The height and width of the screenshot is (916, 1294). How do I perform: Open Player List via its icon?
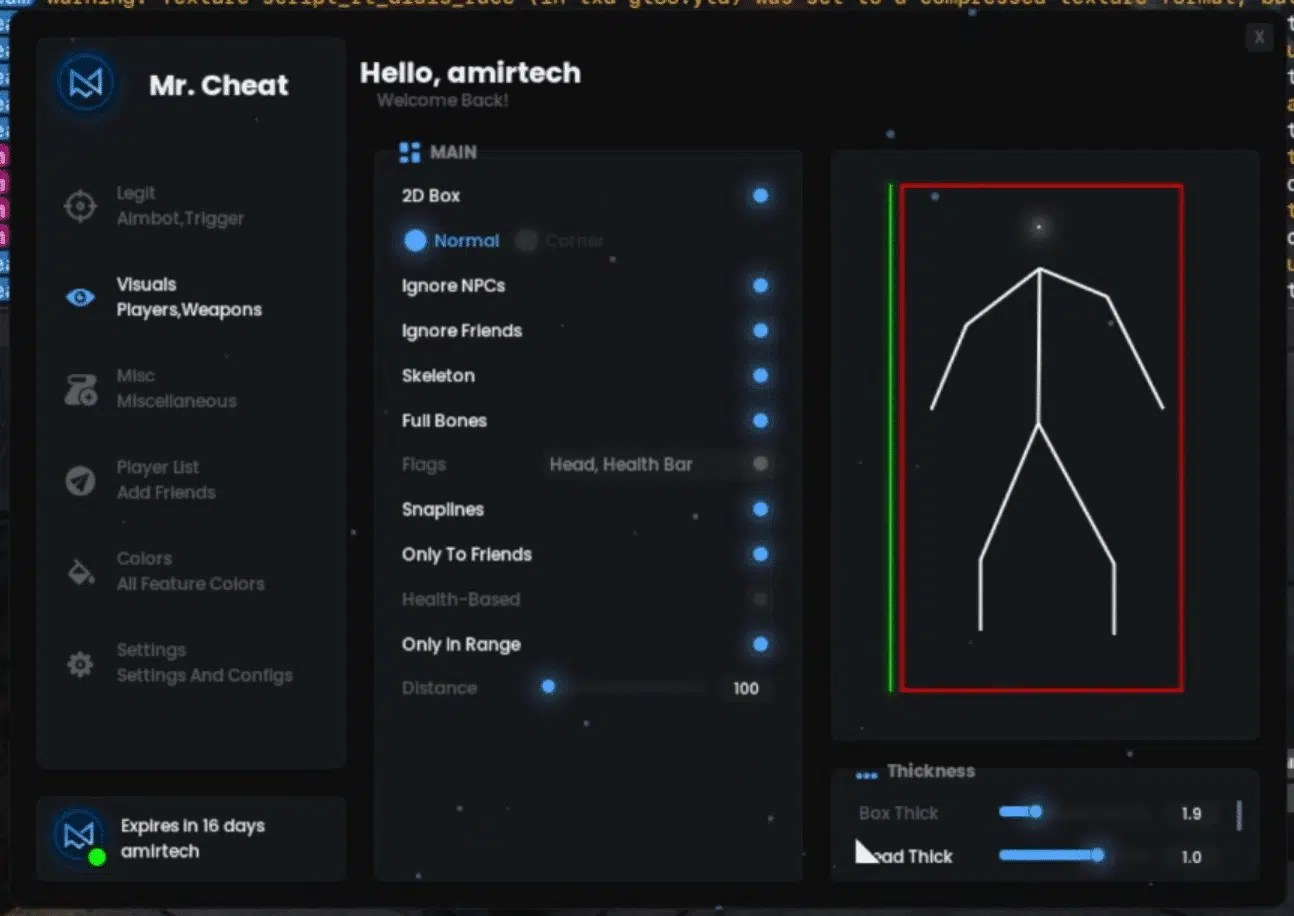tap(80, 479)
